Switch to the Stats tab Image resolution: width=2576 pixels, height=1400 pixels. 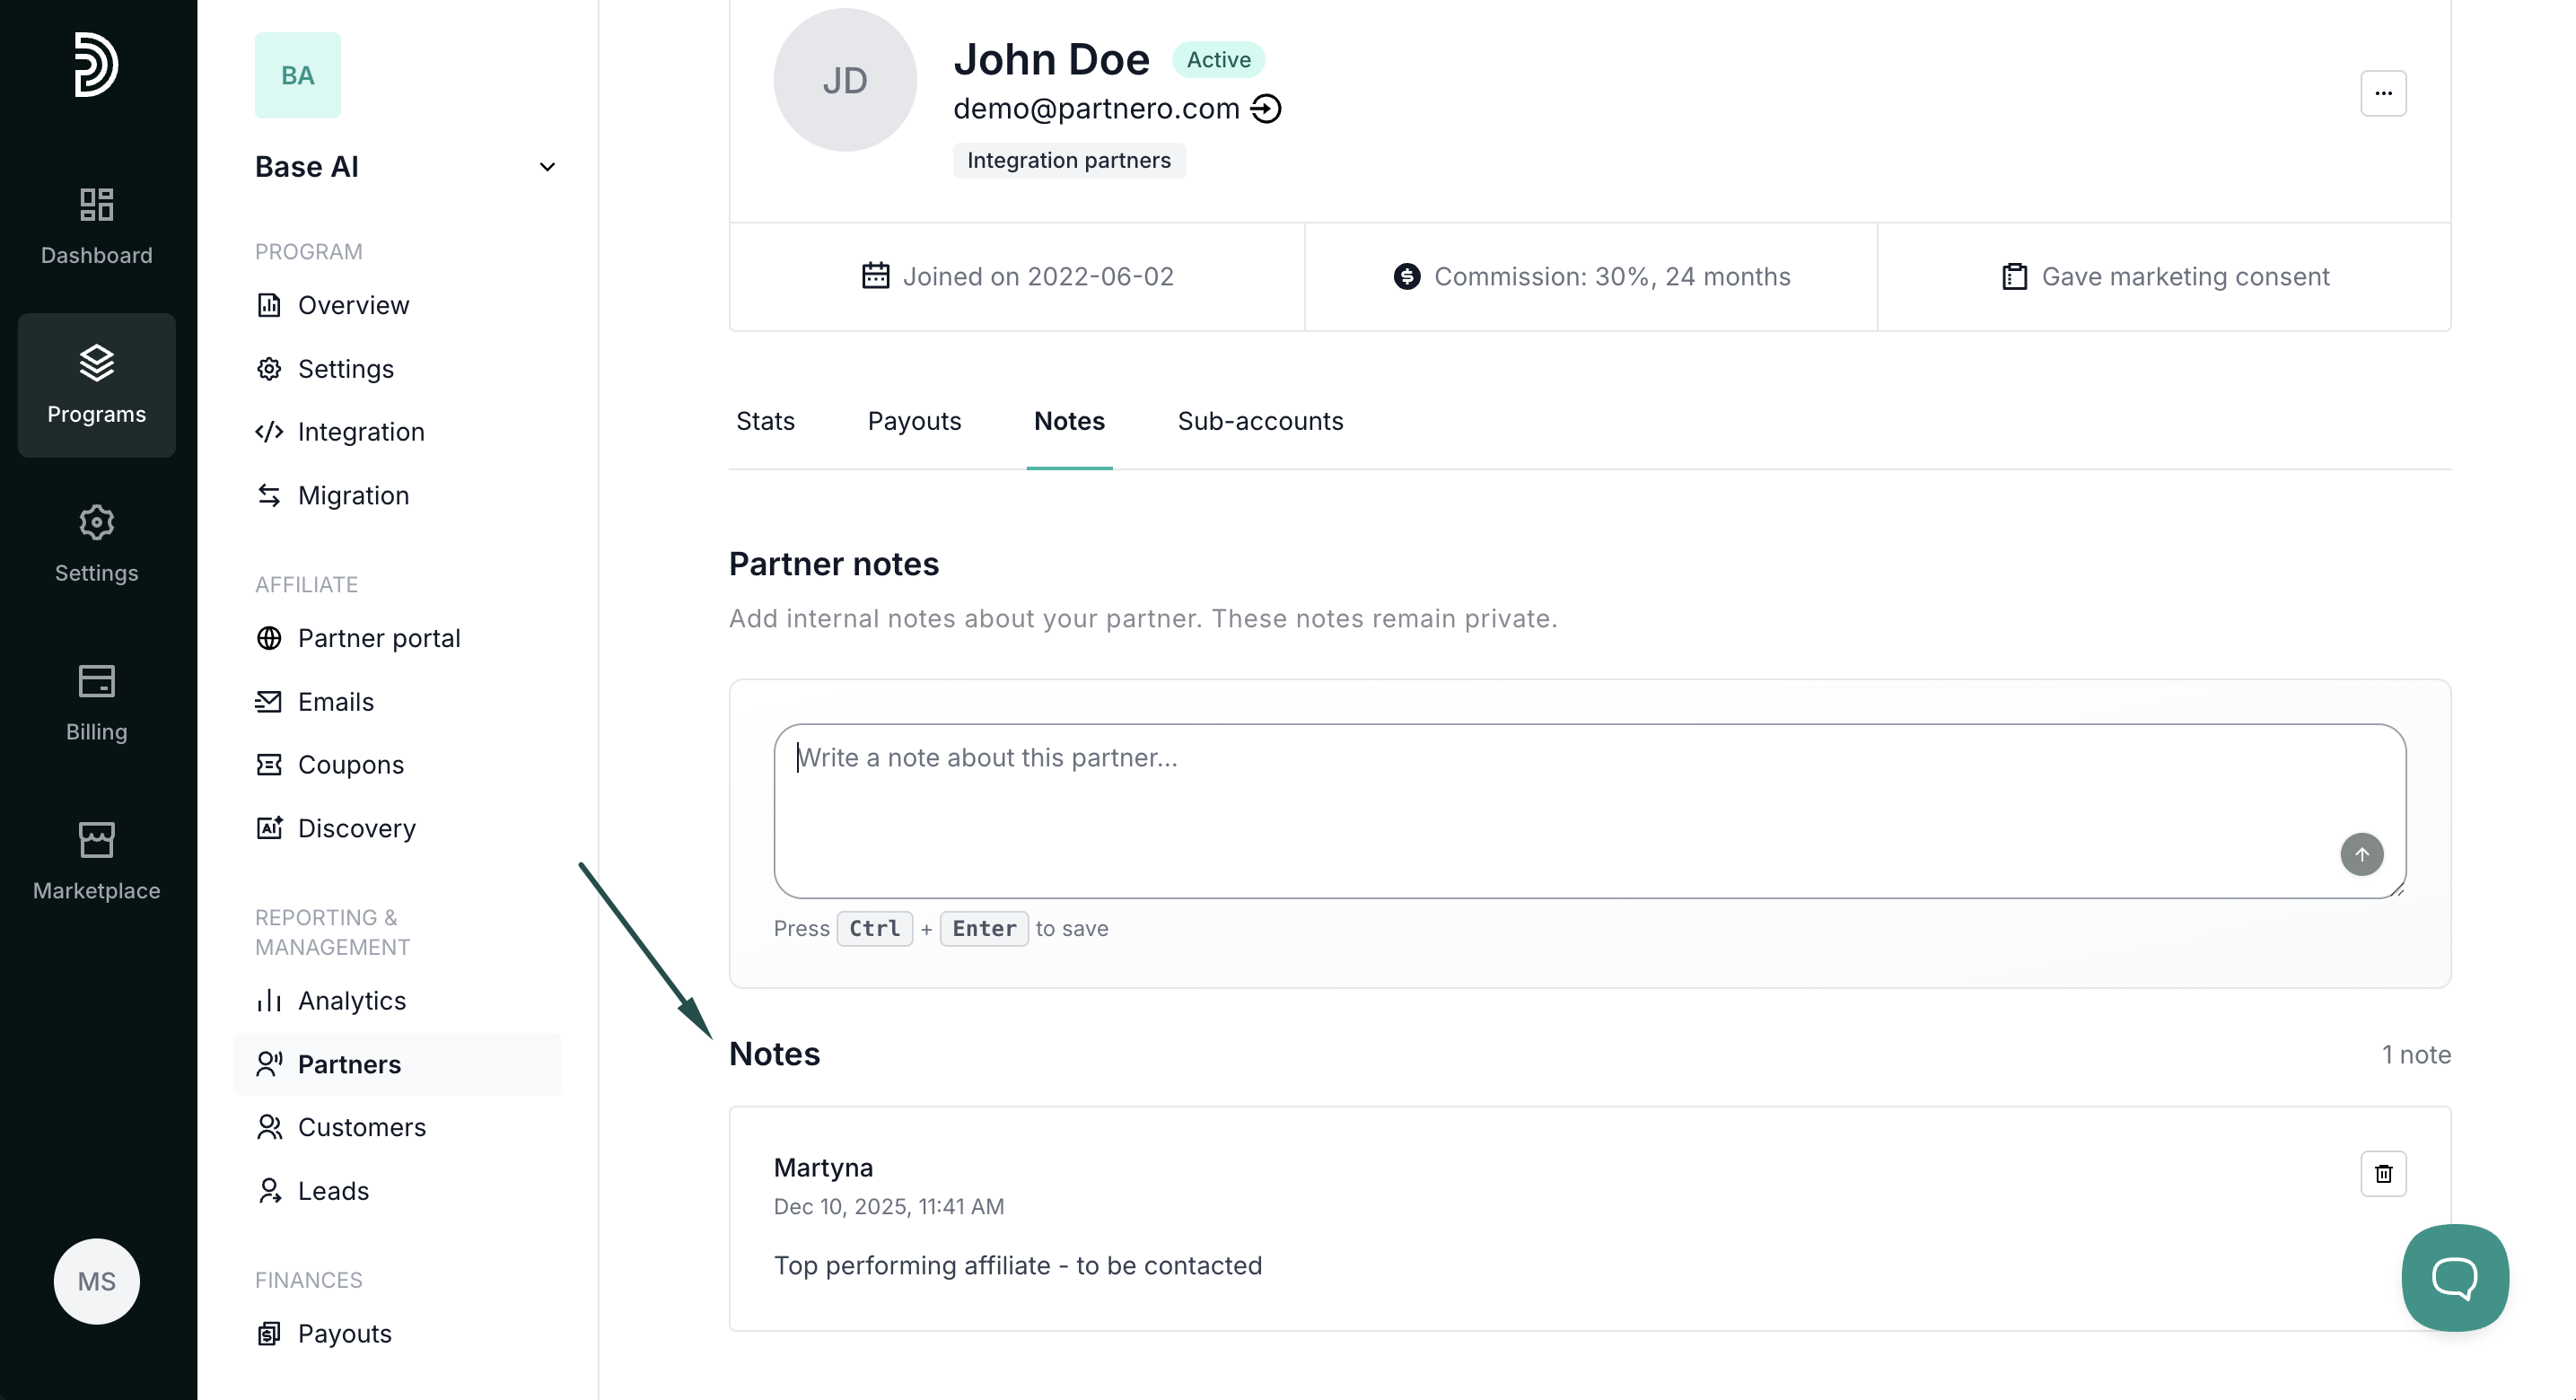click(765, 421)
